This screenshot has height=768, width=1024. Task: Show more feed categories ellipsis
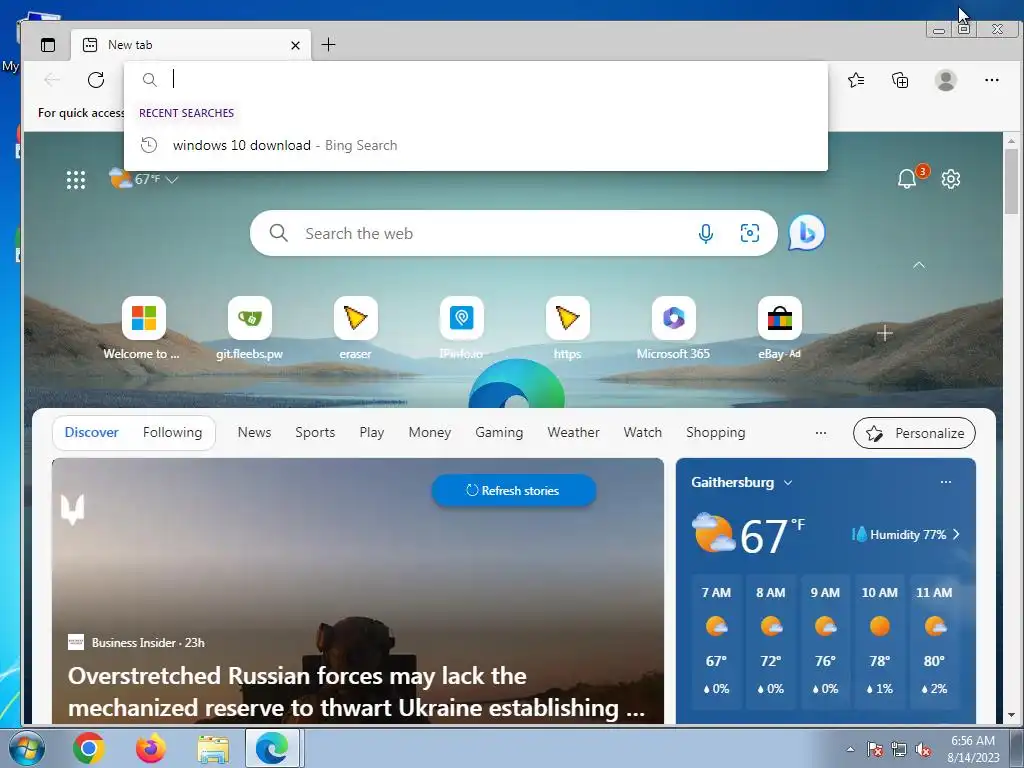coord(821,432)
